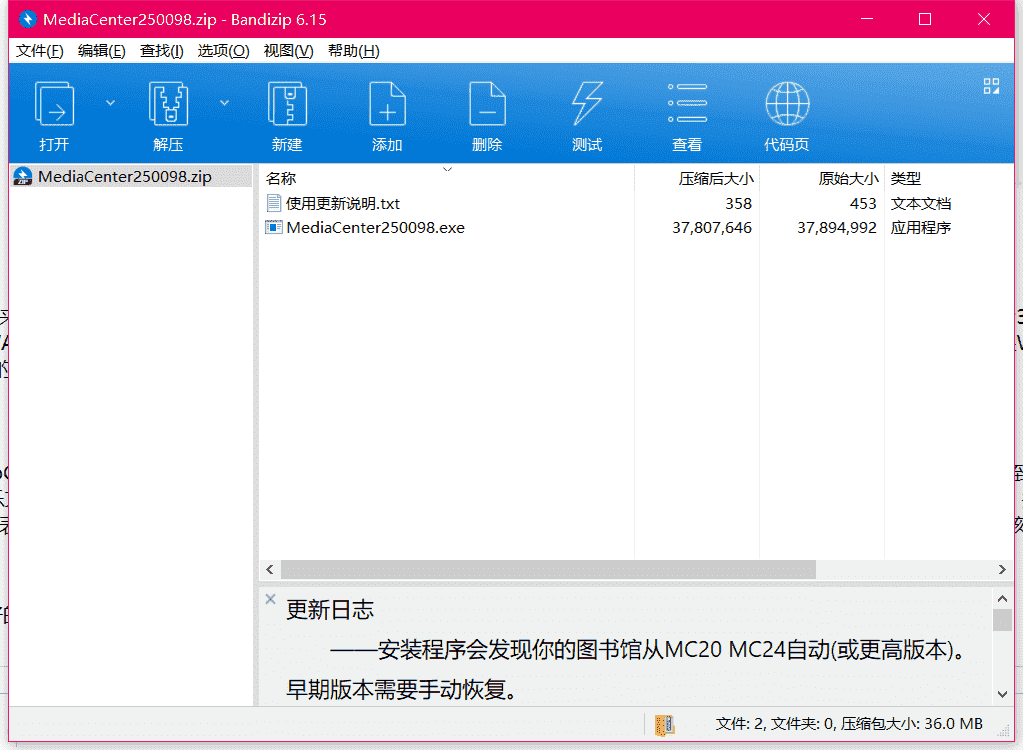Image resolution: width=1023 pixels, height=750 pixels.
Task: Select MediaCenter250098.zip in the tree panel
Action: [x=132, y=177]
